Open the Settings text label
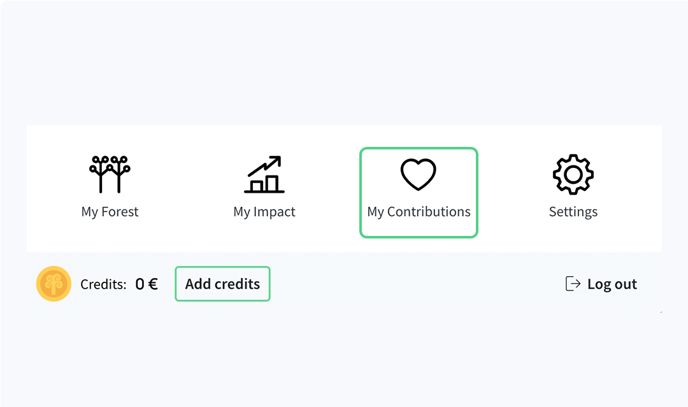This screenshot has width=688, height=407. pyautogui.click(x=573, y=212)
